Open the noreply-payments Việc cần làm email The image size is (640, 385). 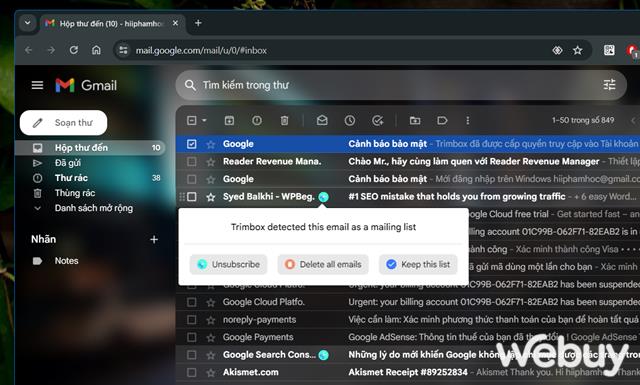(493, 320)
